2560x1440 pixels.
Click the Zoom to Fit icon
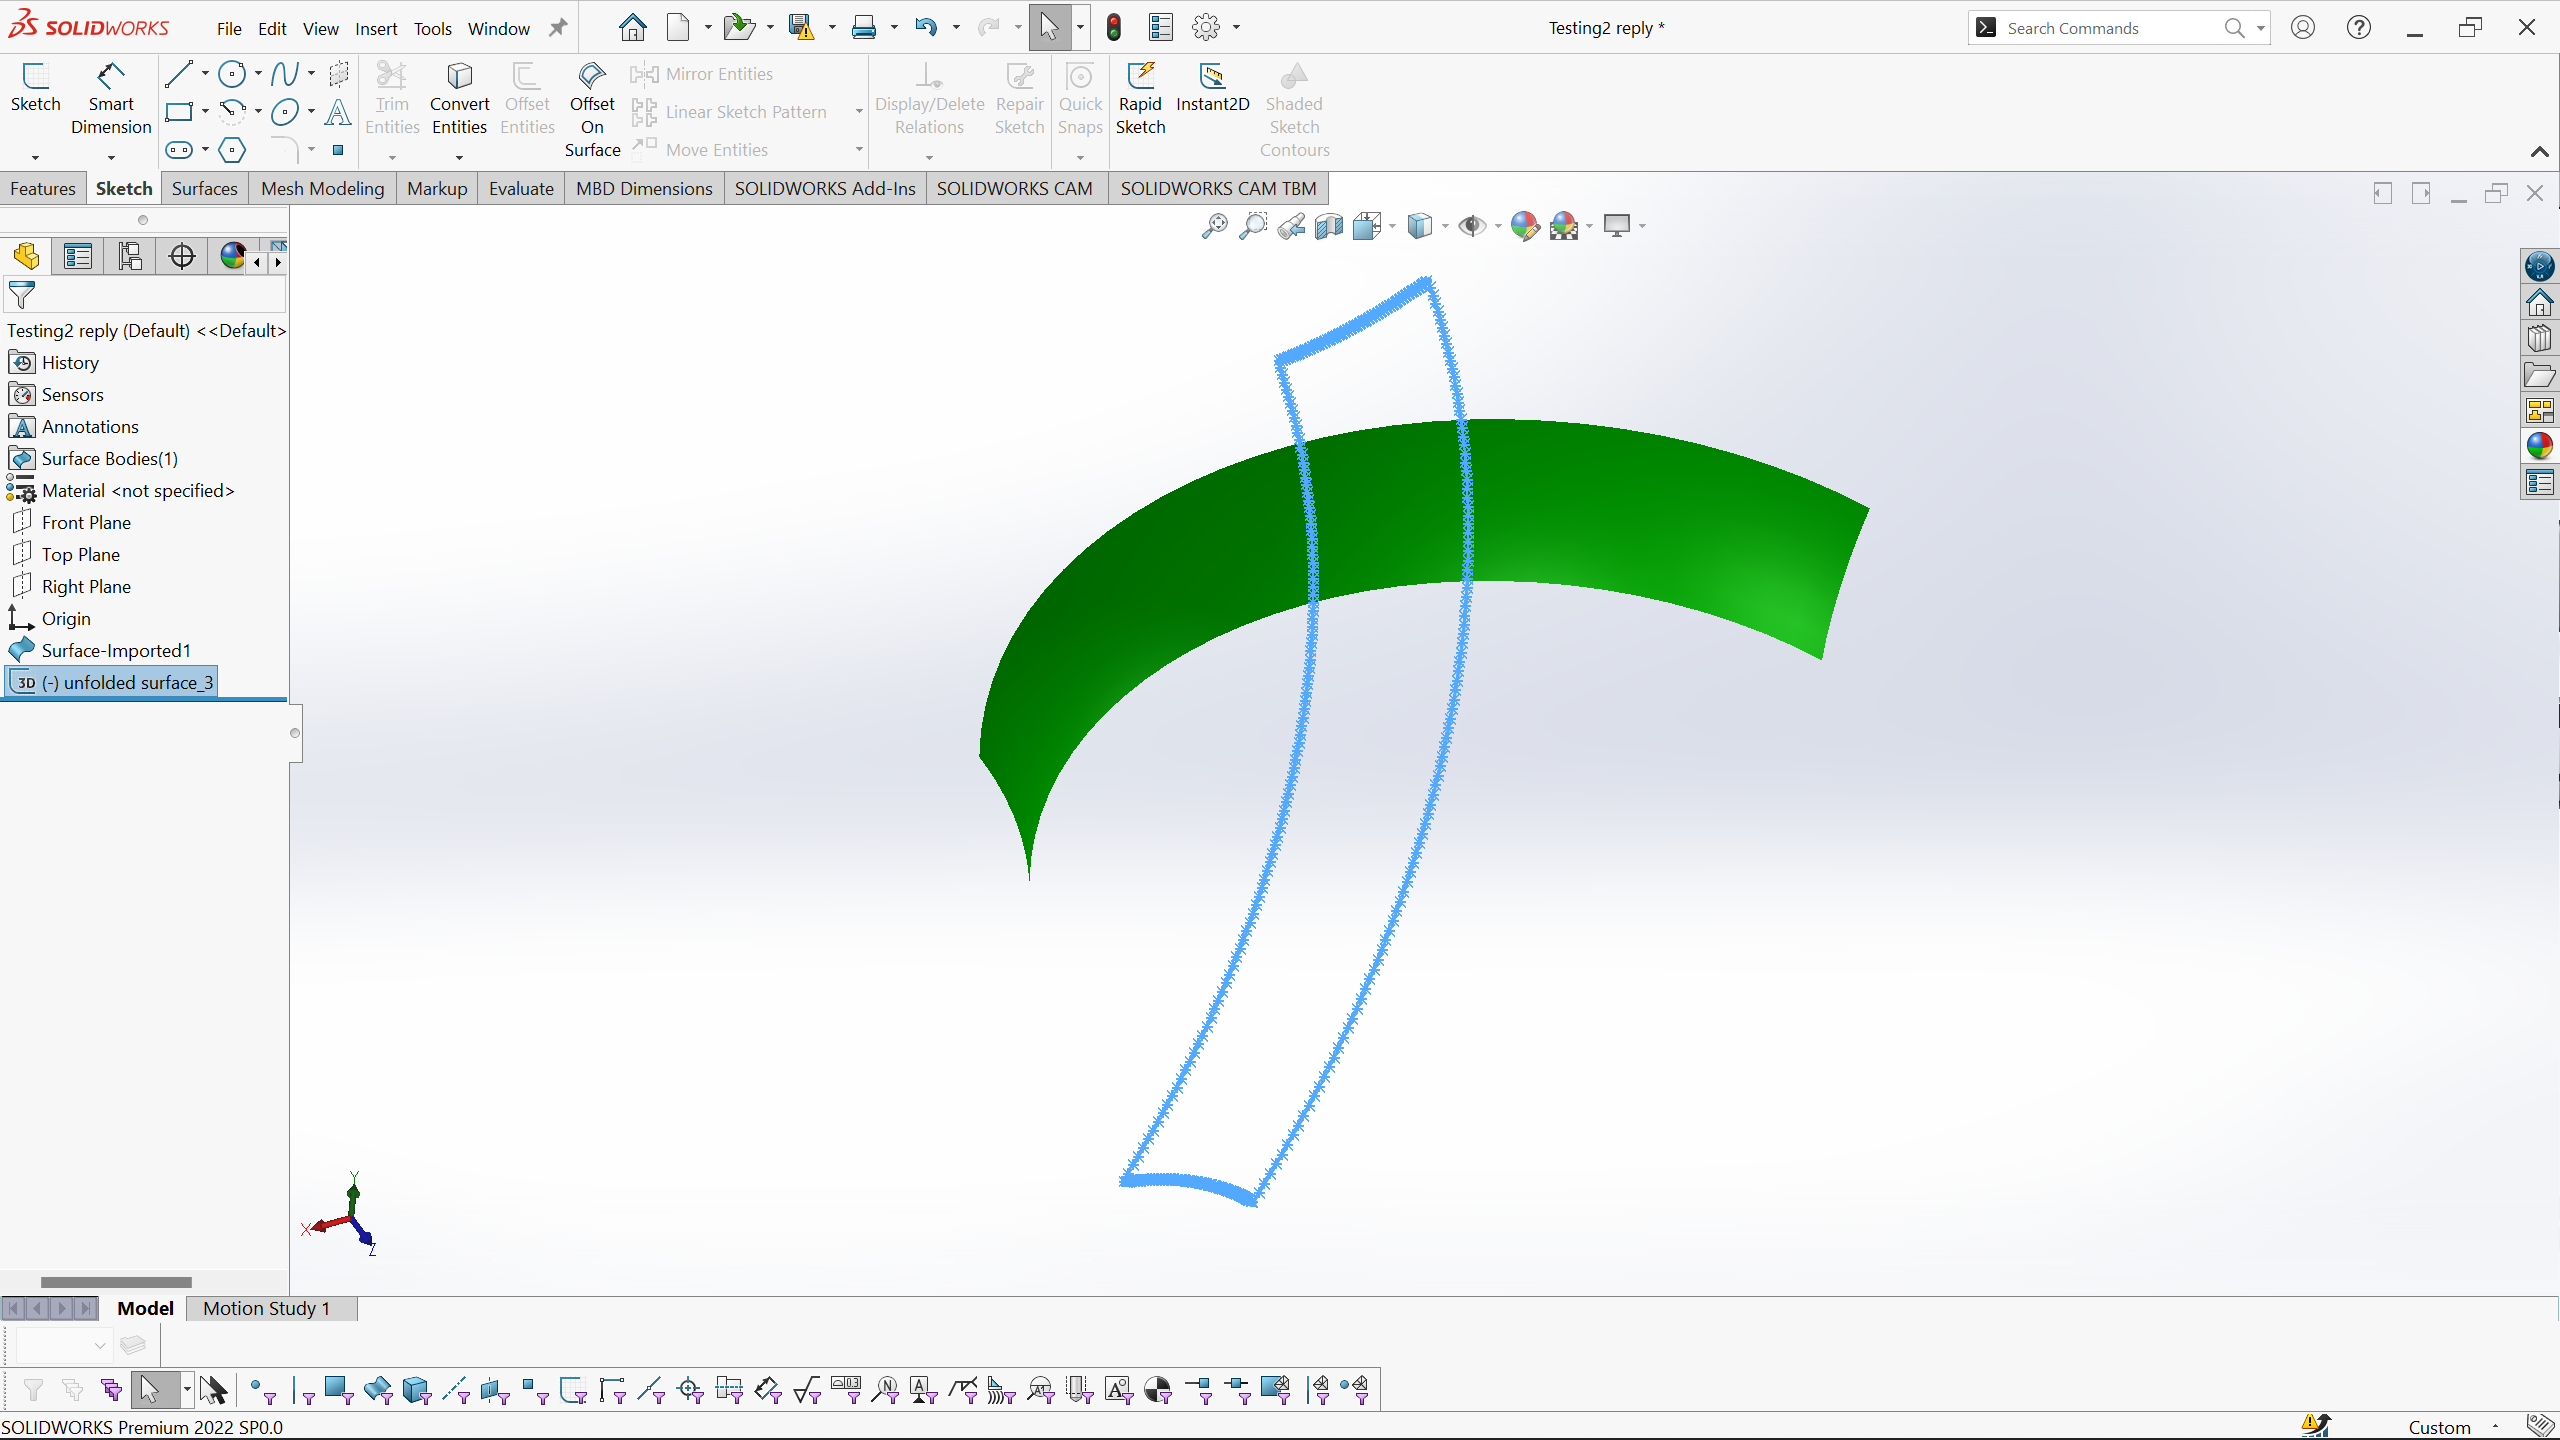[x=1214, y=226]
